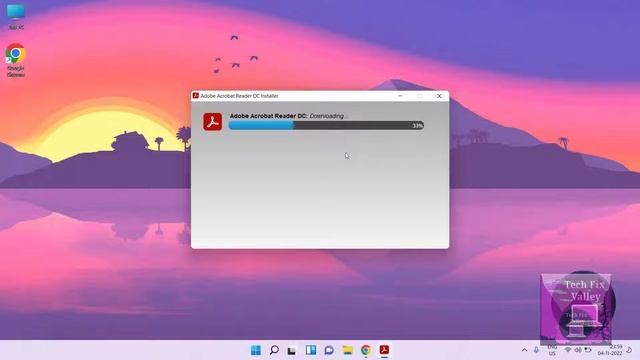The width and height of the screenshot is (640, 360).
Task: Open Wi-Fi network tray icon
Action: pos(568,350)
